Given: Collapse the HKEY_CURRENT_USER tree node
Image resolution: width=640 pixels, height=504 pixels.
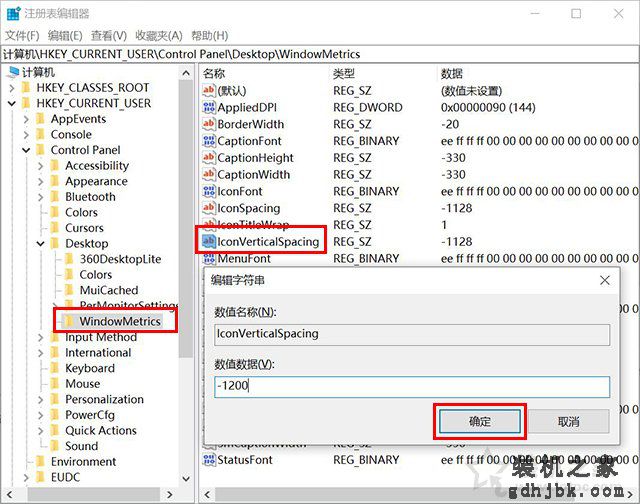Looking at the screenshot, I should [x=12, y=103].
